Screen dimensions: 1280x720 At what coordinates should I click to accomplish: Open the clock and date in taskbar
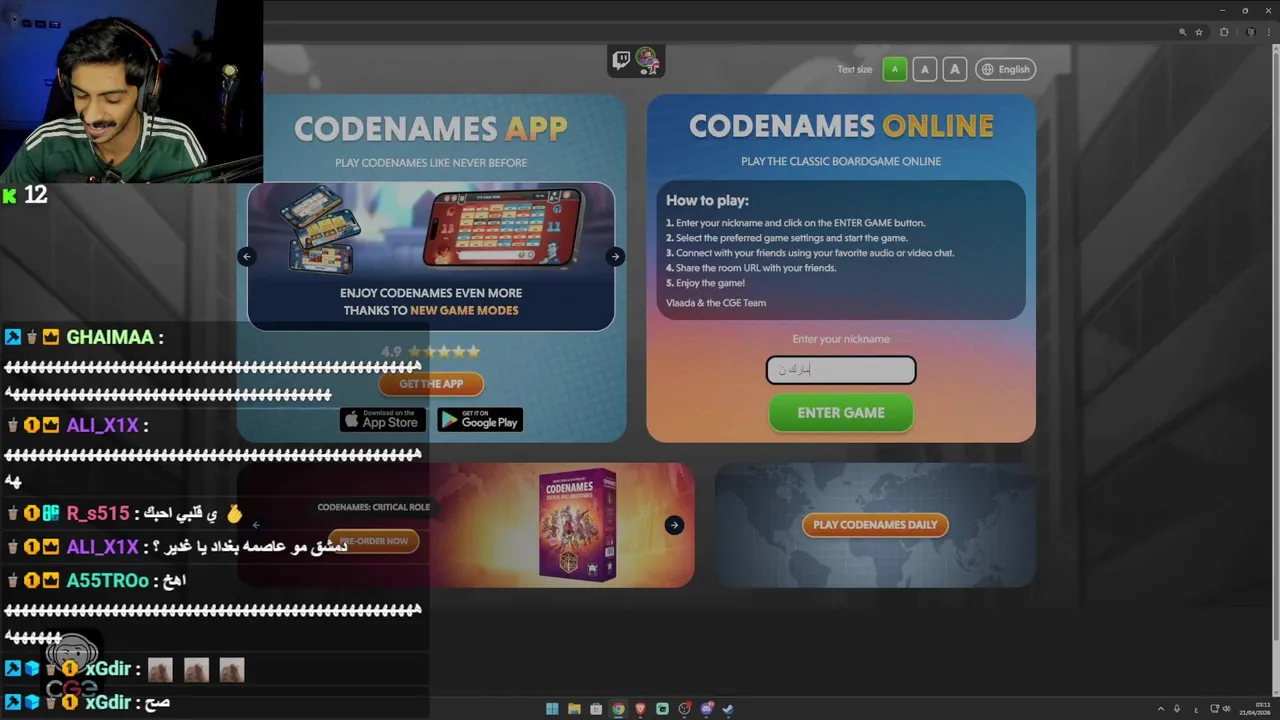point(1256,709)
